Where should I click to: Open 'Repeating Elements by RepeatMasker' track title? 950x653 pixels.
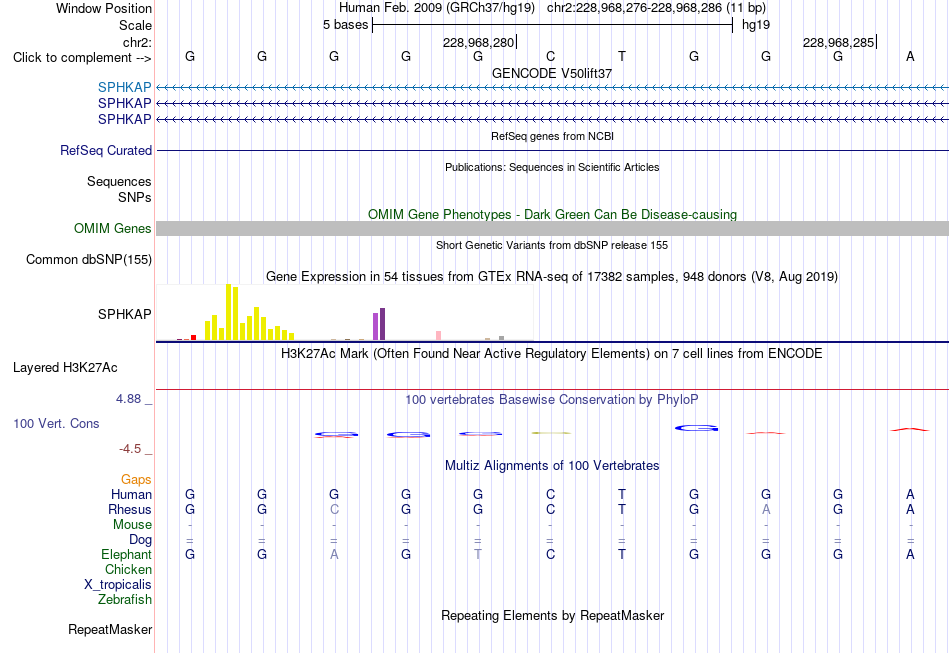(552, 616)
